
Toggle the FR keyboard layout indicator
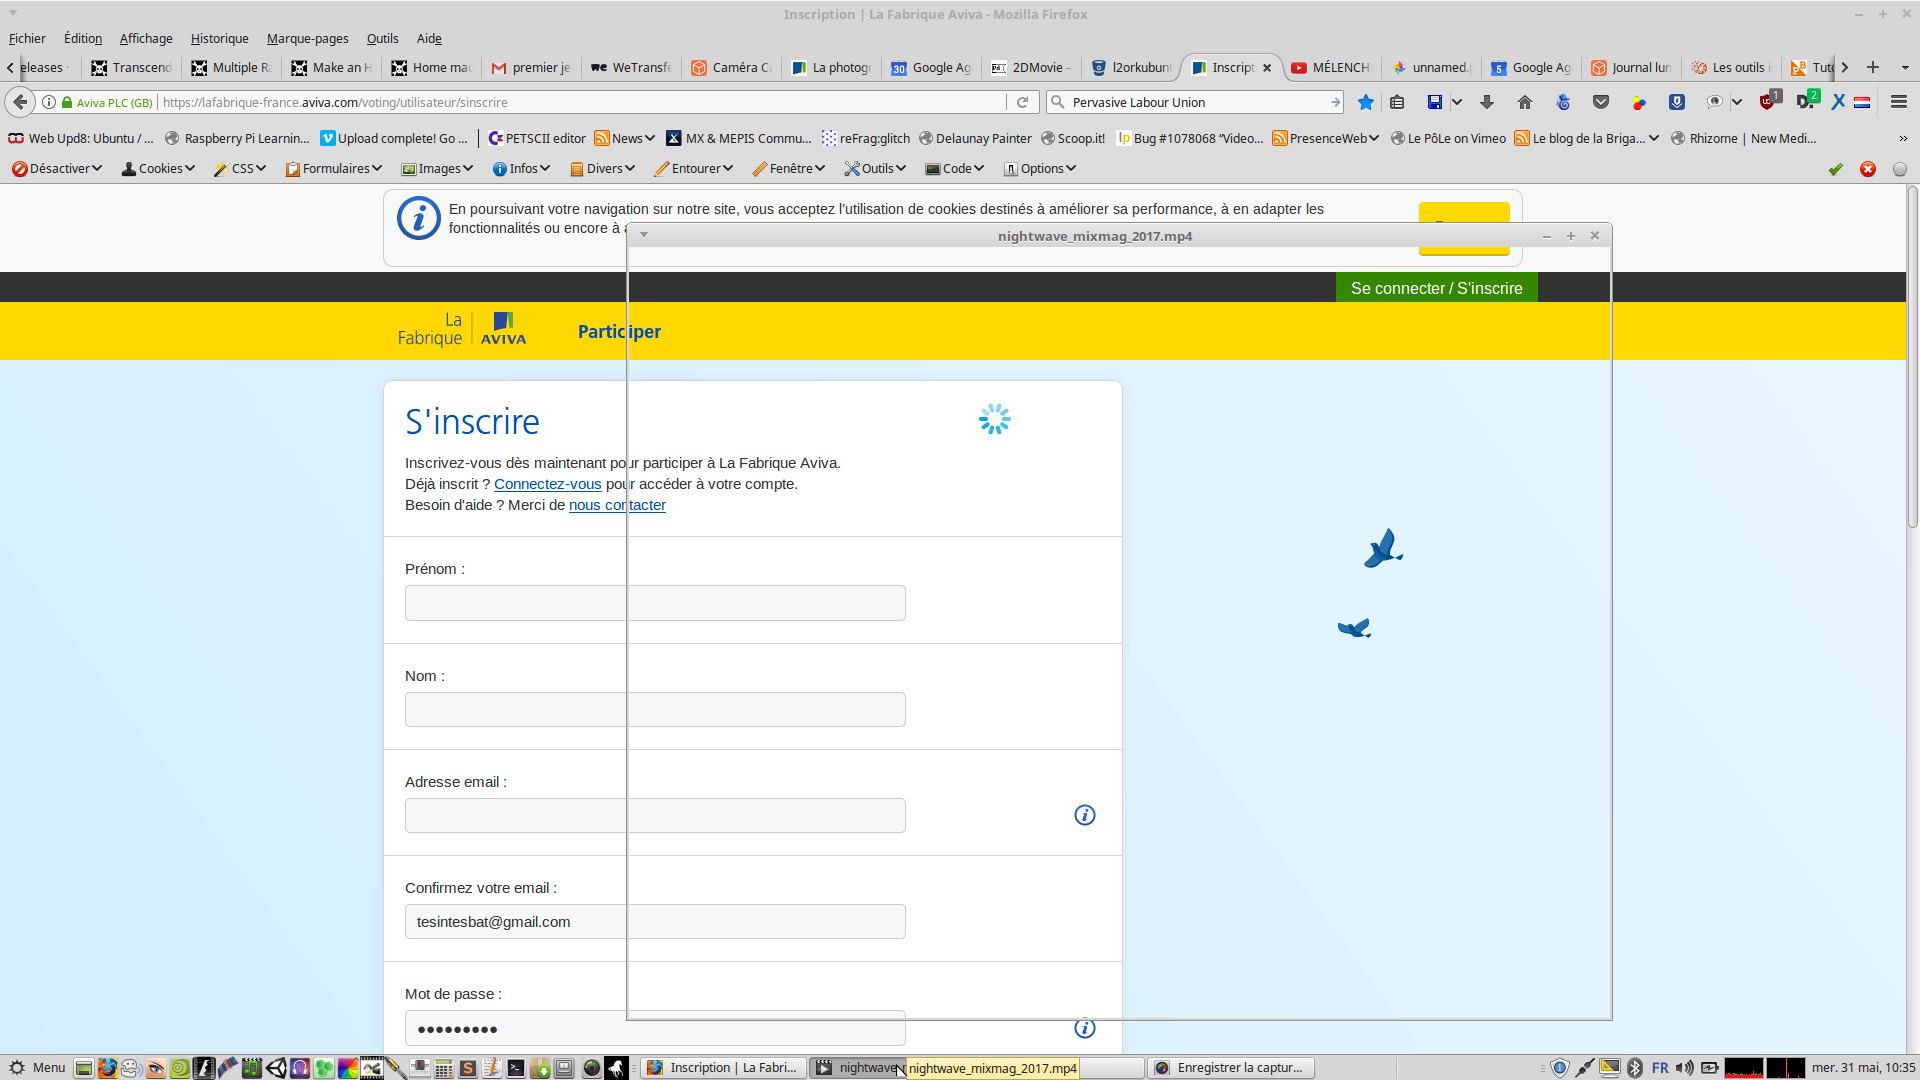point(1660,1068)
